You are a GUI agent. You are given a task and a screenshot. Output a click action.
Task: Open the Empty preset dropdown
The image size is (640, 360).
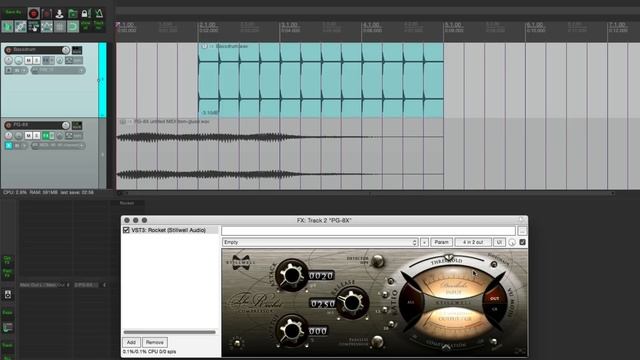point(320,242)
